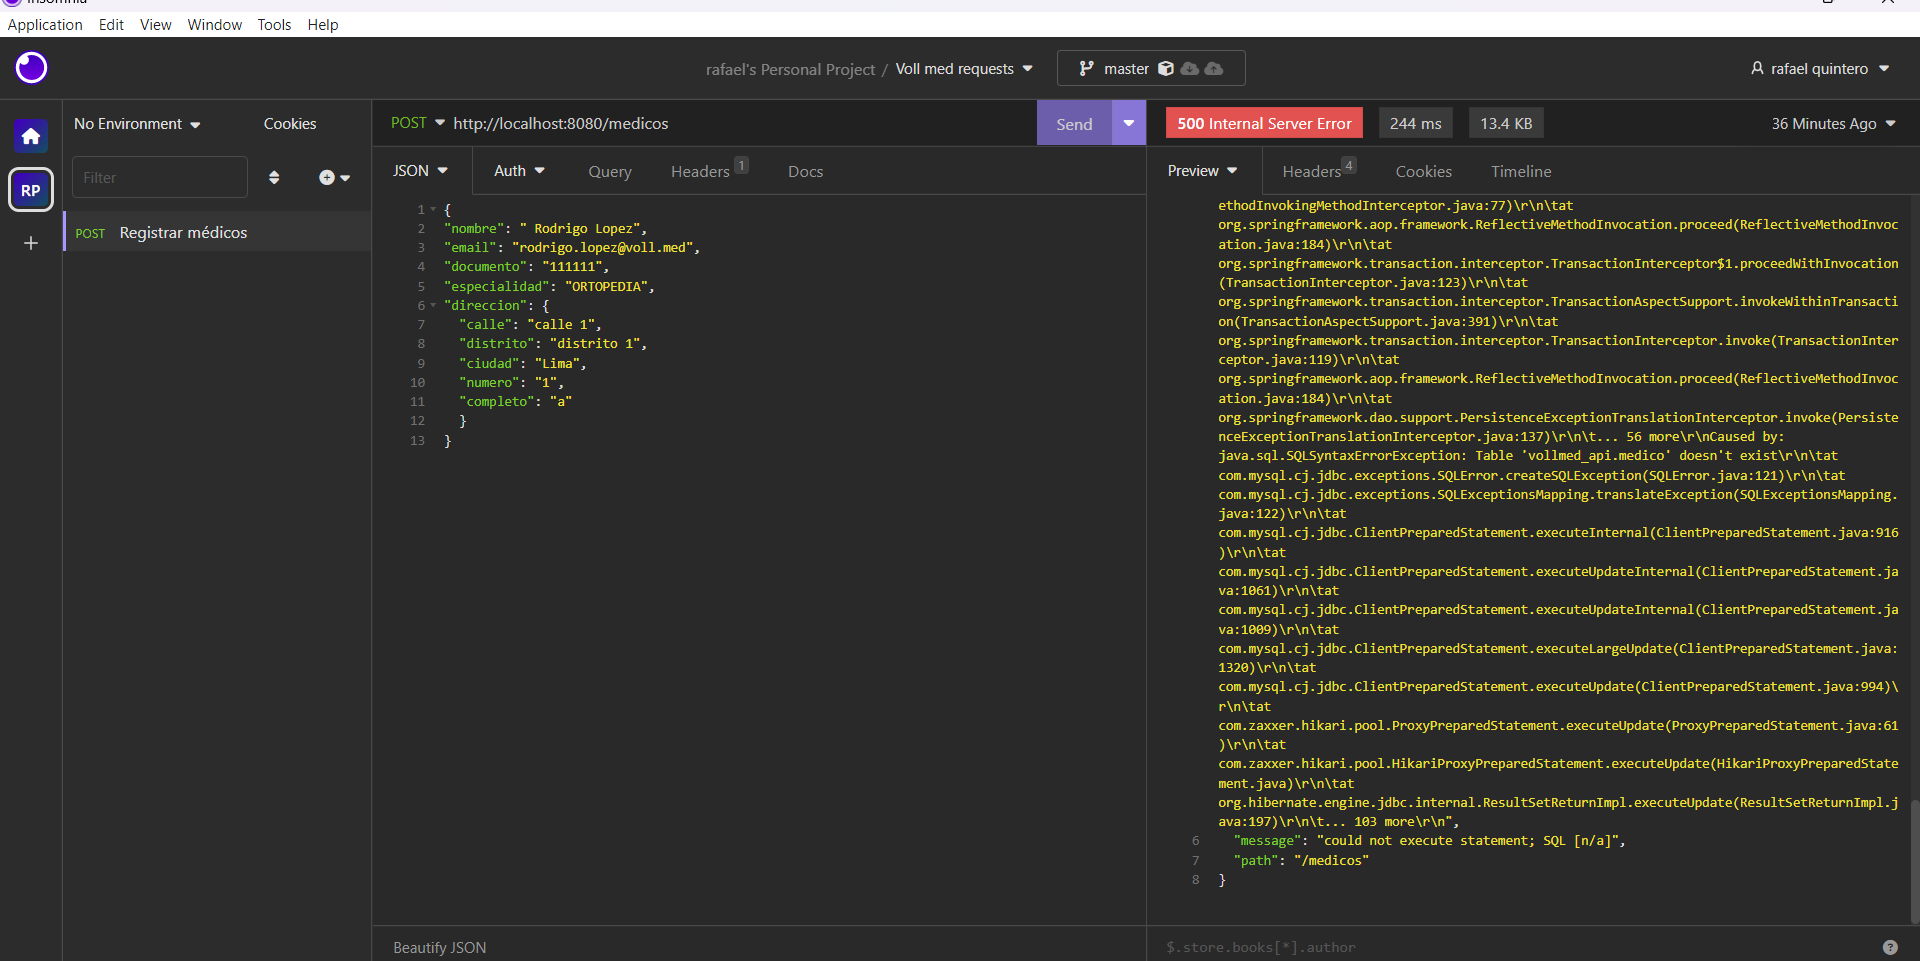1920x961 pixels.
Task: Click the request URL field
Action: coord(740,124)
